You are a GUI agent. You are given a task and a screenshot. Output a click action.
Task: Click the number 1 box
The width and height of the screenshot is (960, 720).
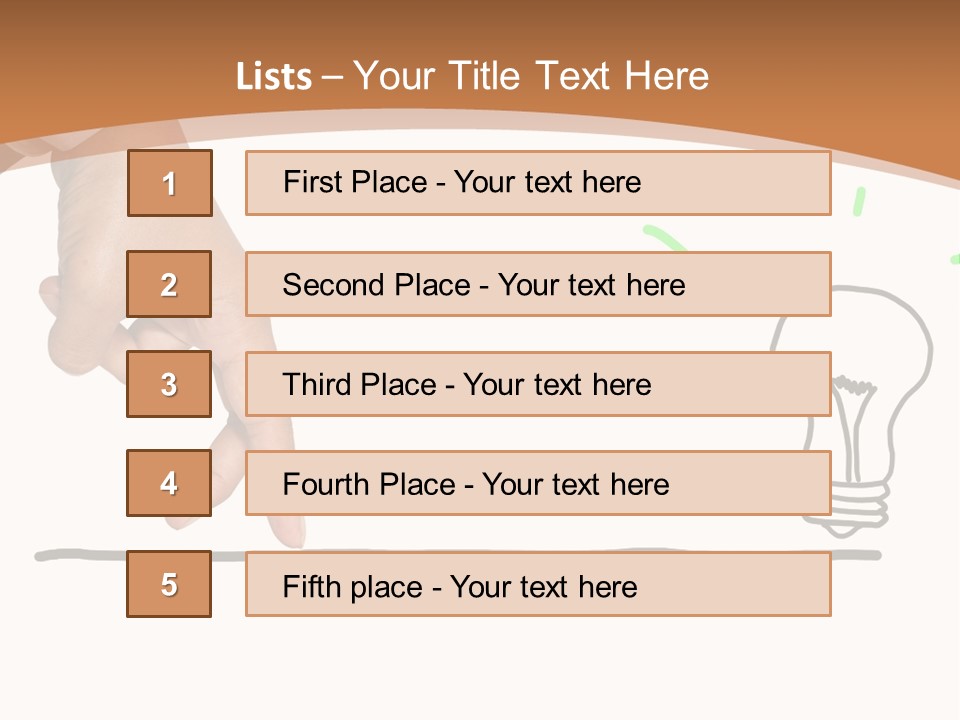[169, 183]
